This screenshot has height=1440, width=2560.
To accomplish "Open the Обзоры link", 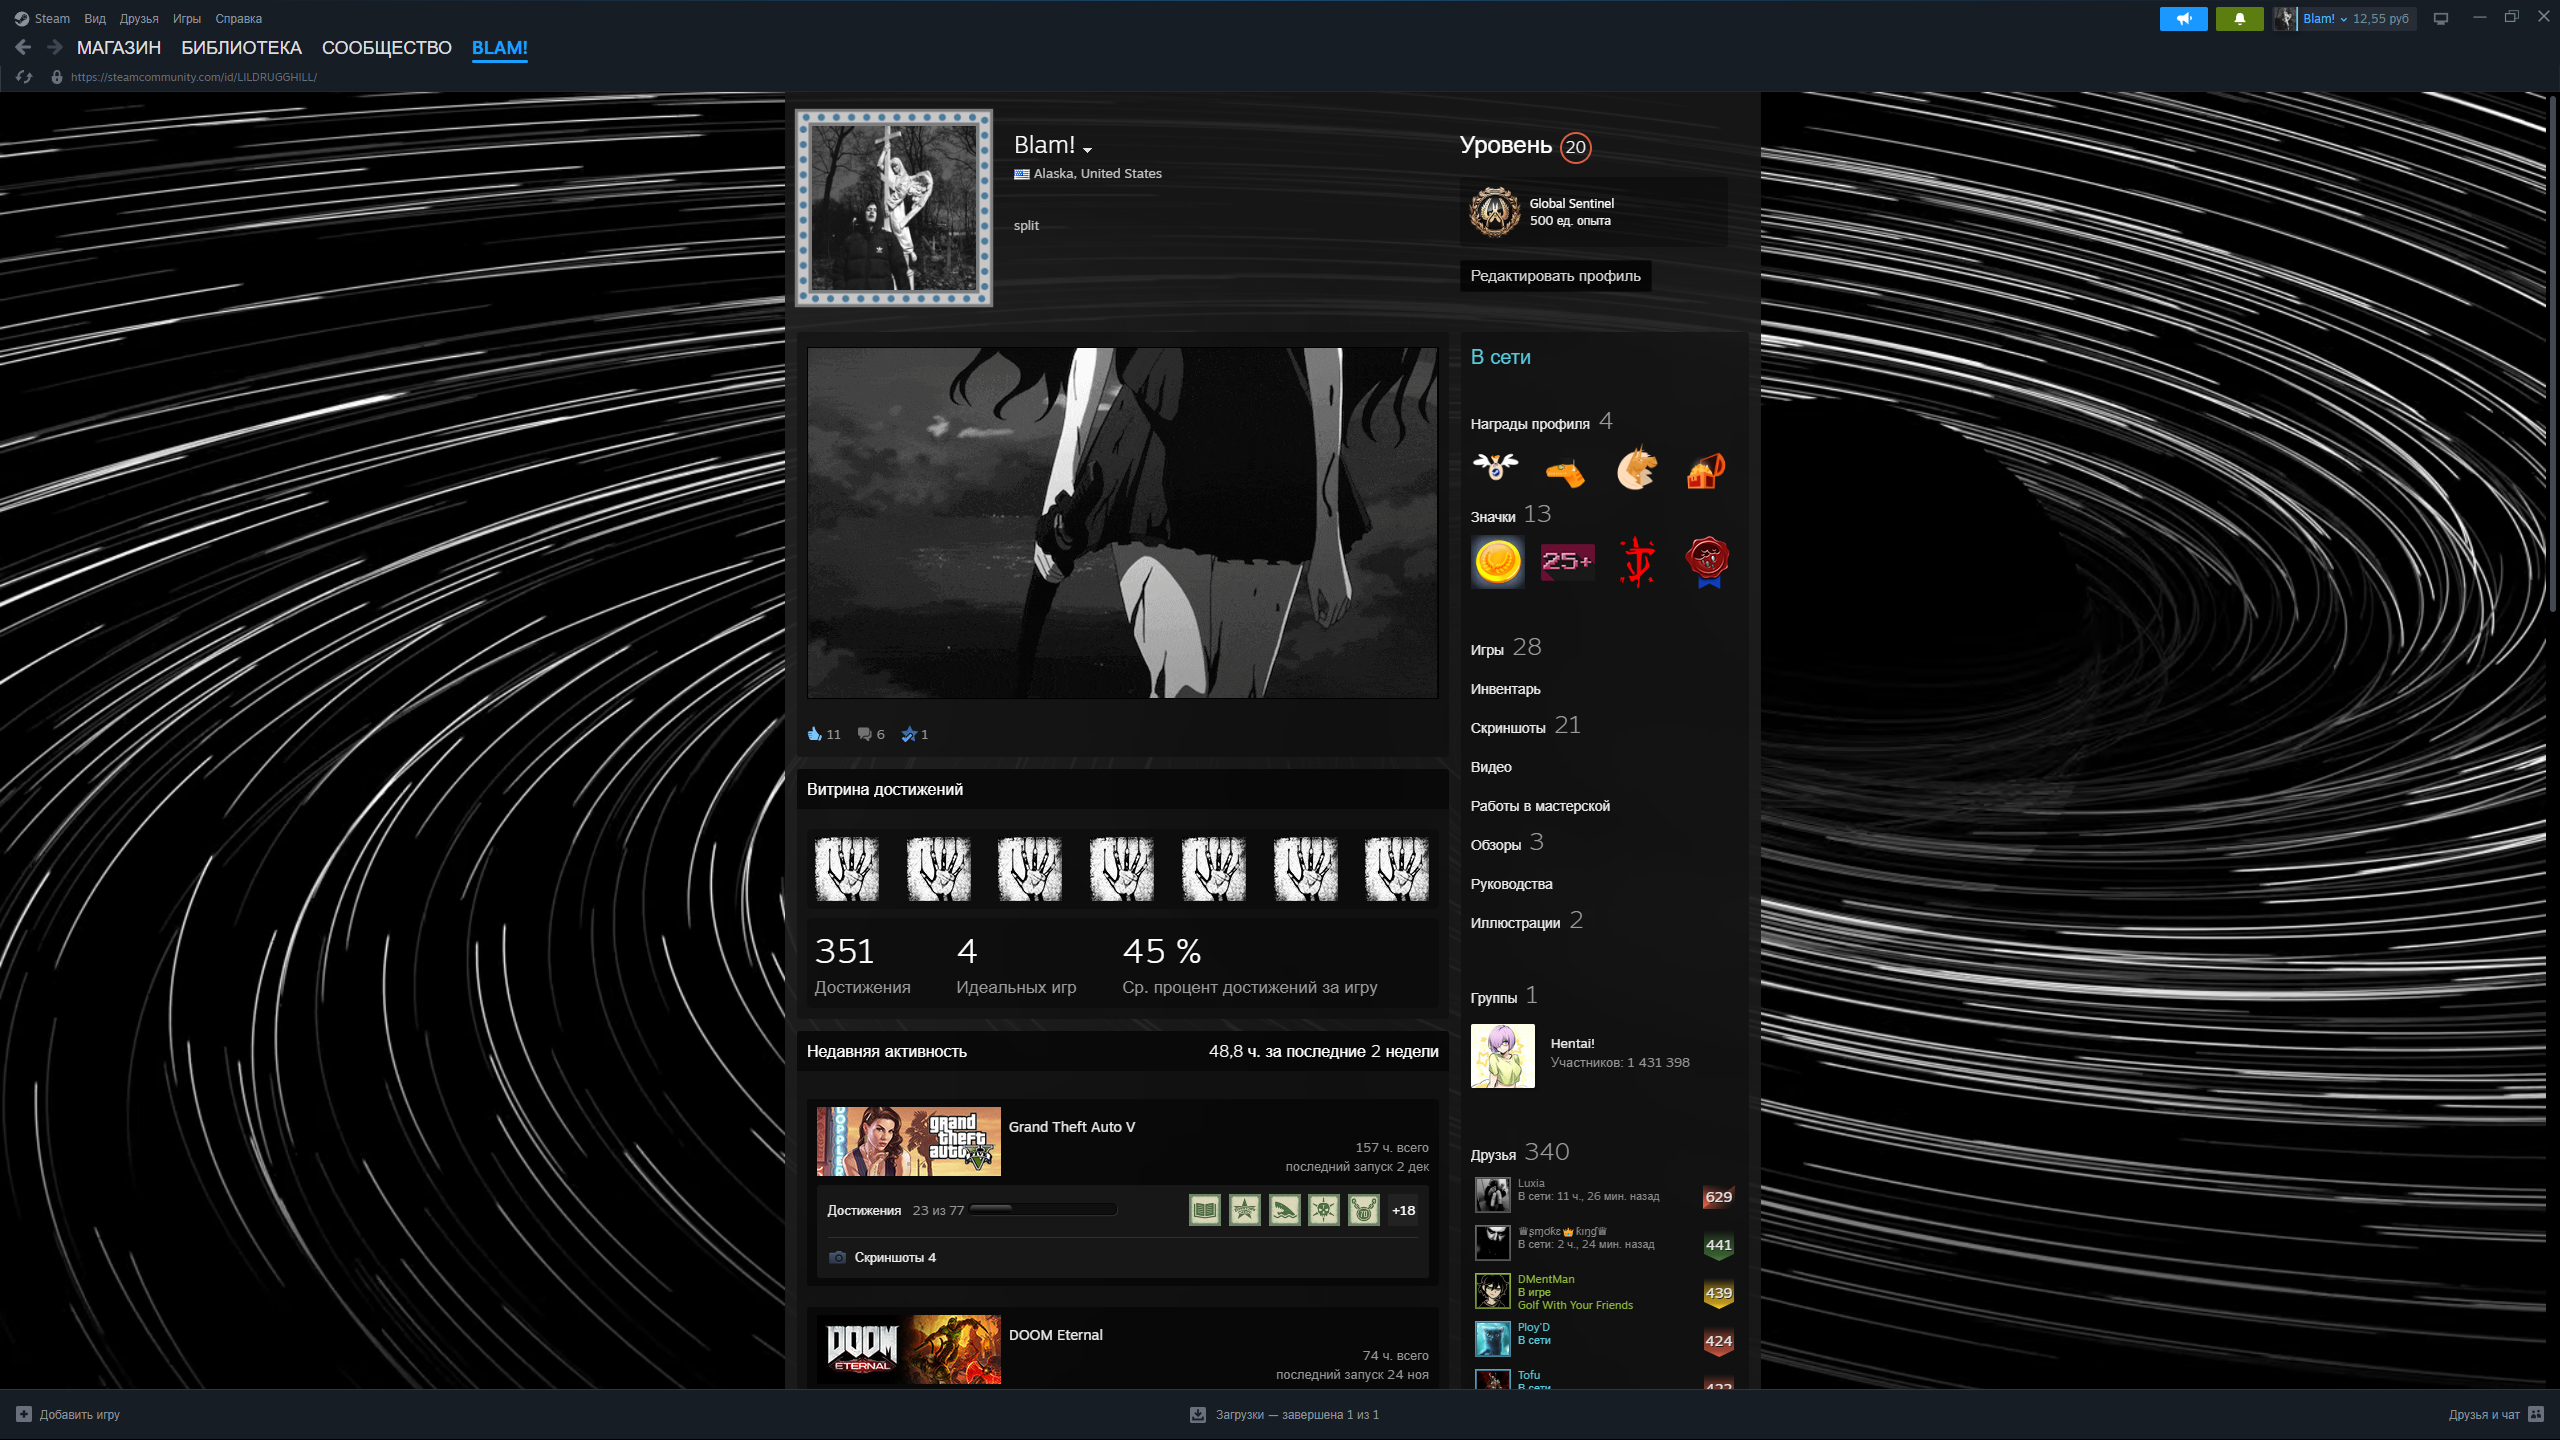I will point(1506,843).
